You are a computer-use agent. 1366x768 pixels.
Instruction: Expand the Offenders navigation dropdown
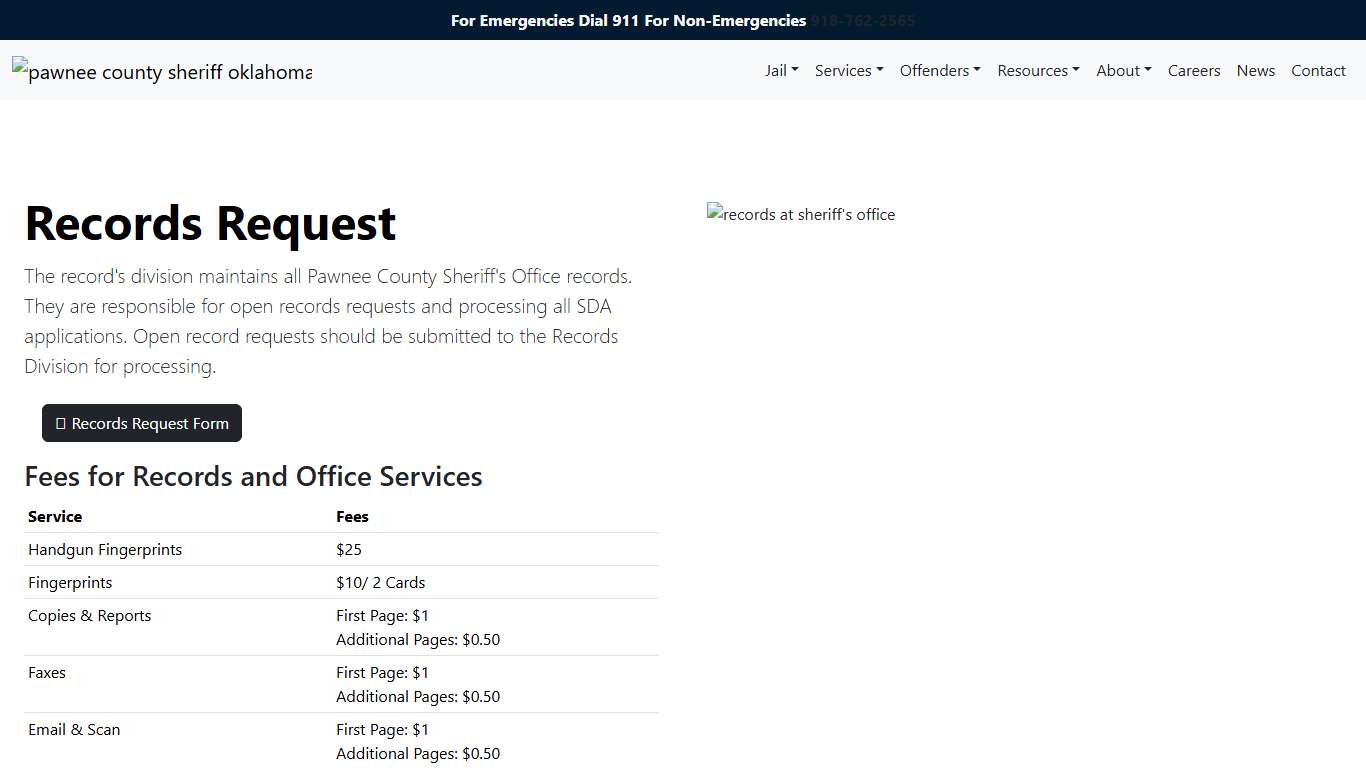point(939,70)
